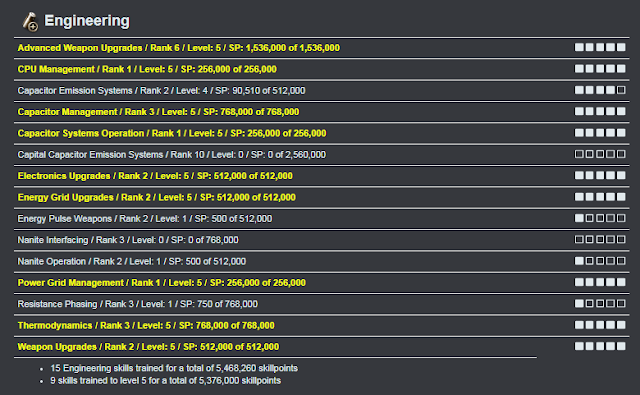This screenshot has width=640, height=395.
Task: Click the Capital Capacitor Emission Systems entry
Action: (x=171, y=155)
